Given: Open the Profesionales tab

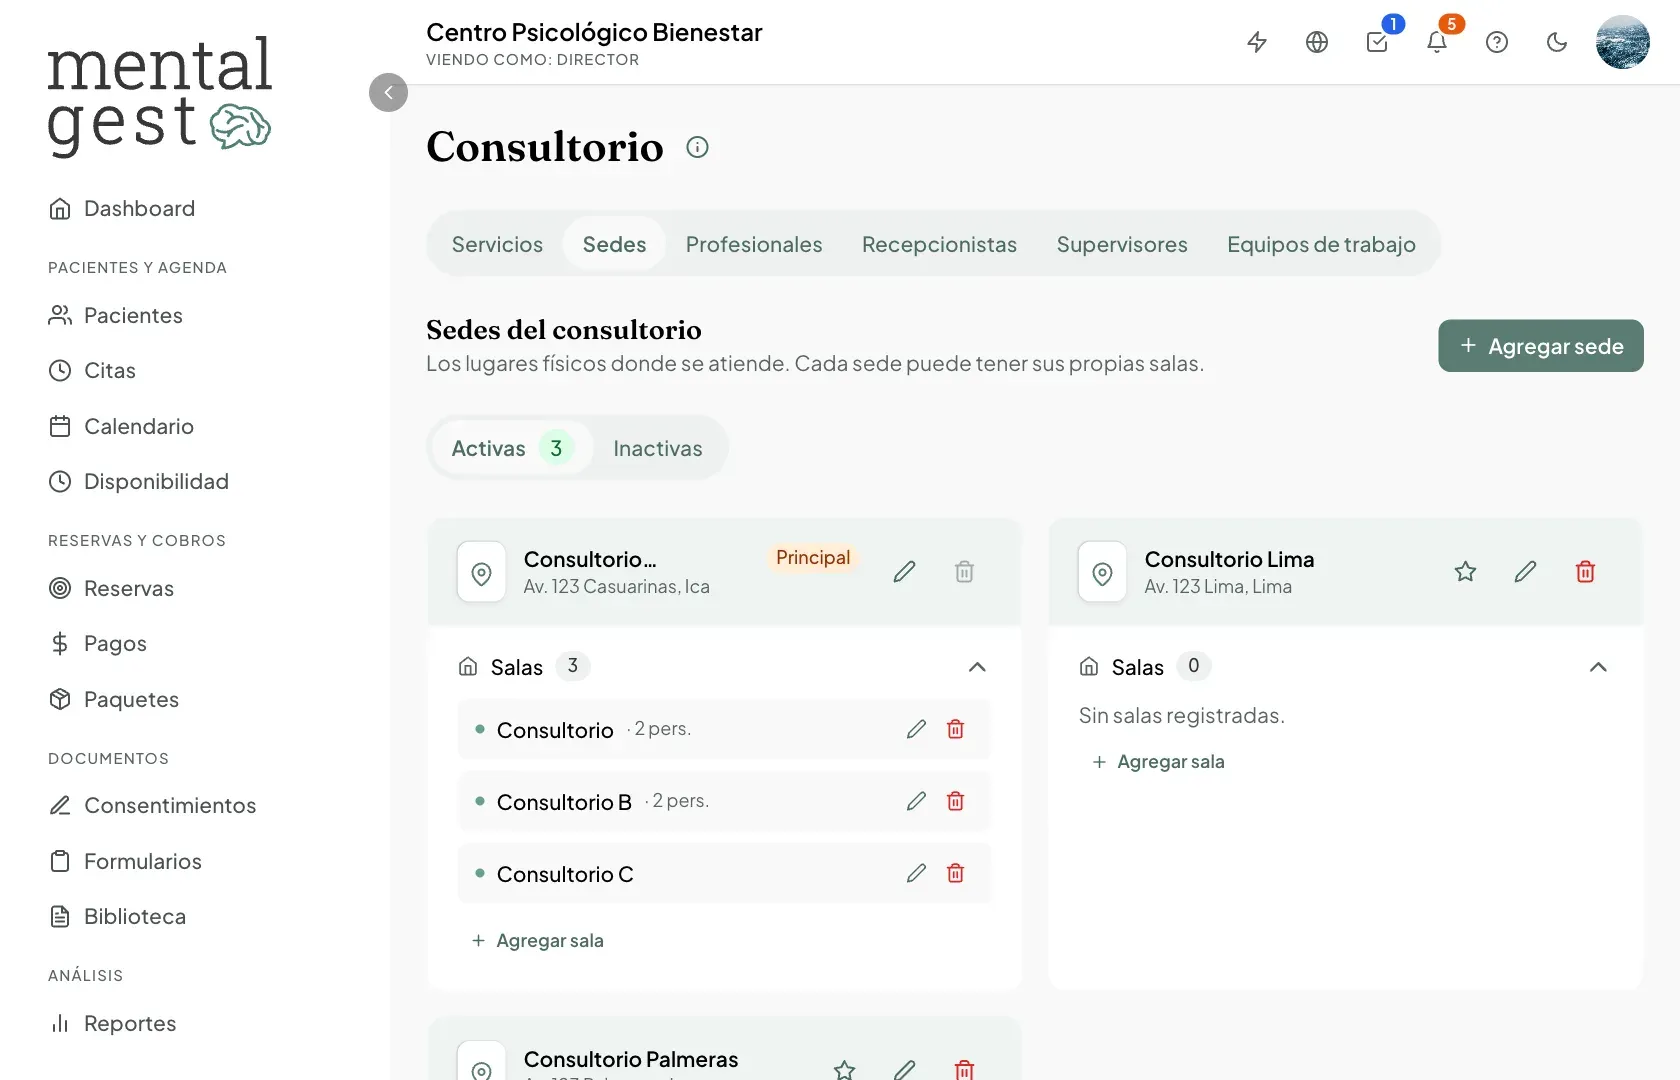Looking at the screenshot, I should 754,244.
